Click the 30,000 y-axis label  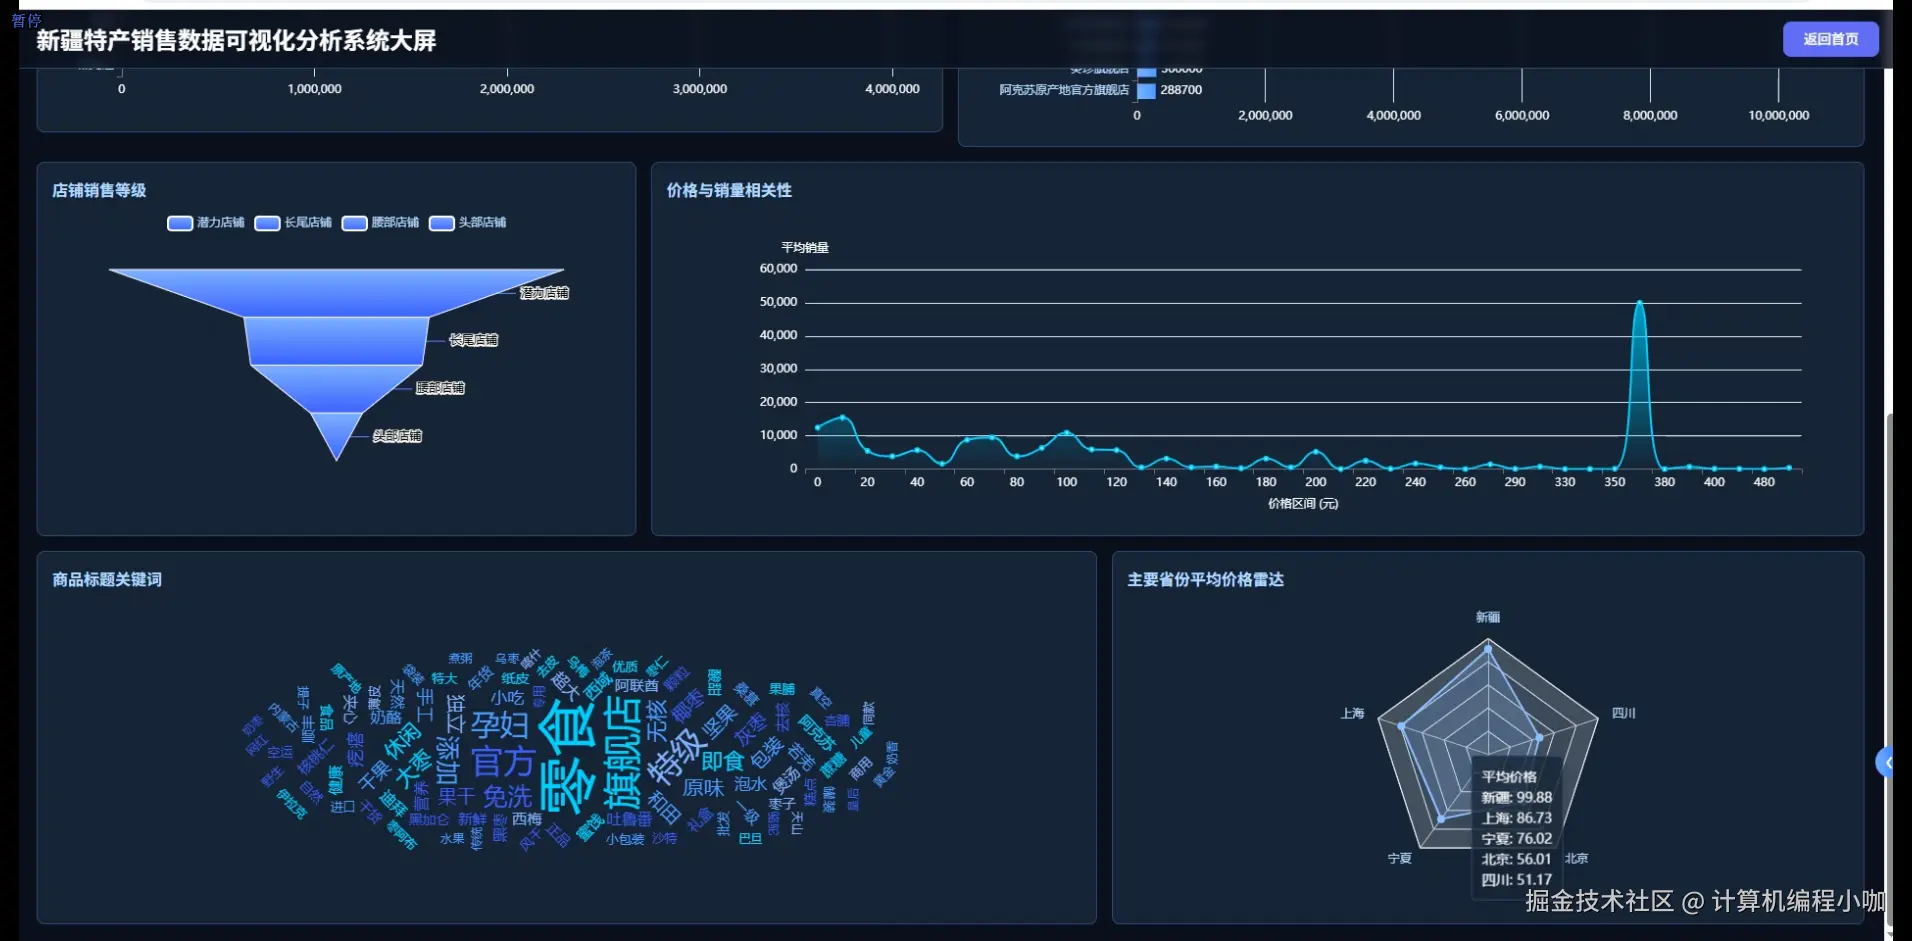(778, 368)
